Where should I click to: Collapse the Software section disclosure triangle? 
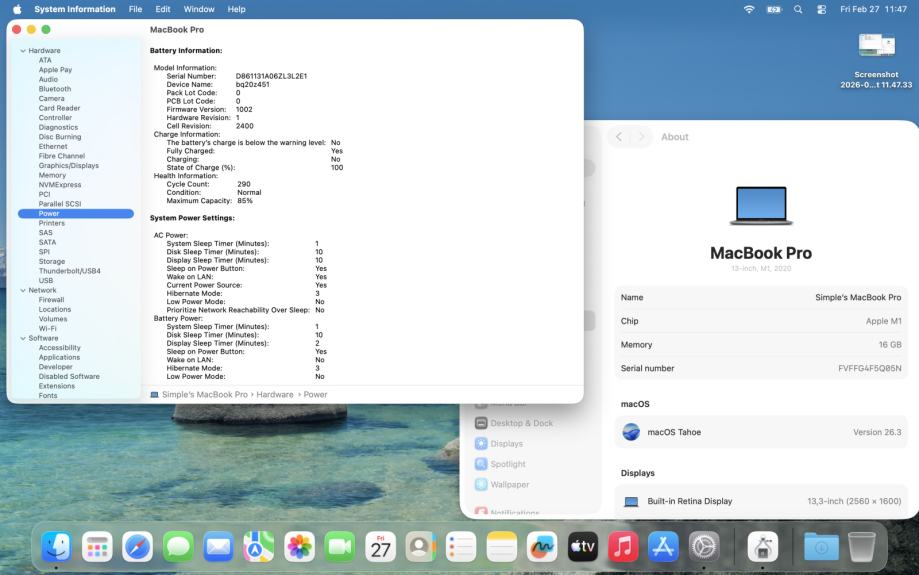pos(23,338)
